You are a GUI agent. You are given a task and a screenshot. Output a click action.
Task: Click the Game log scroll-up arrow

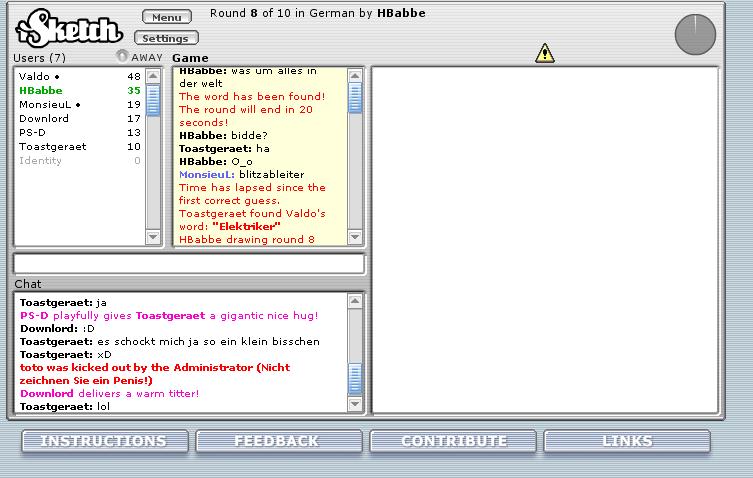point(355,75)
